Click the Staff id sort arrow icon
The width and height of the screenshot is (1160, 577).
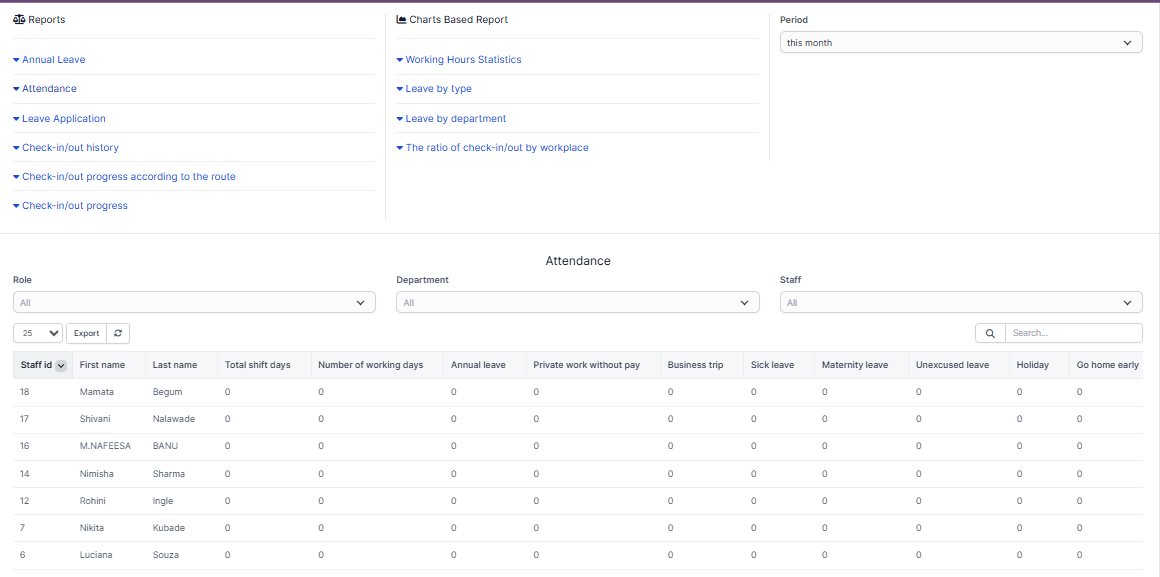point(61,366)
